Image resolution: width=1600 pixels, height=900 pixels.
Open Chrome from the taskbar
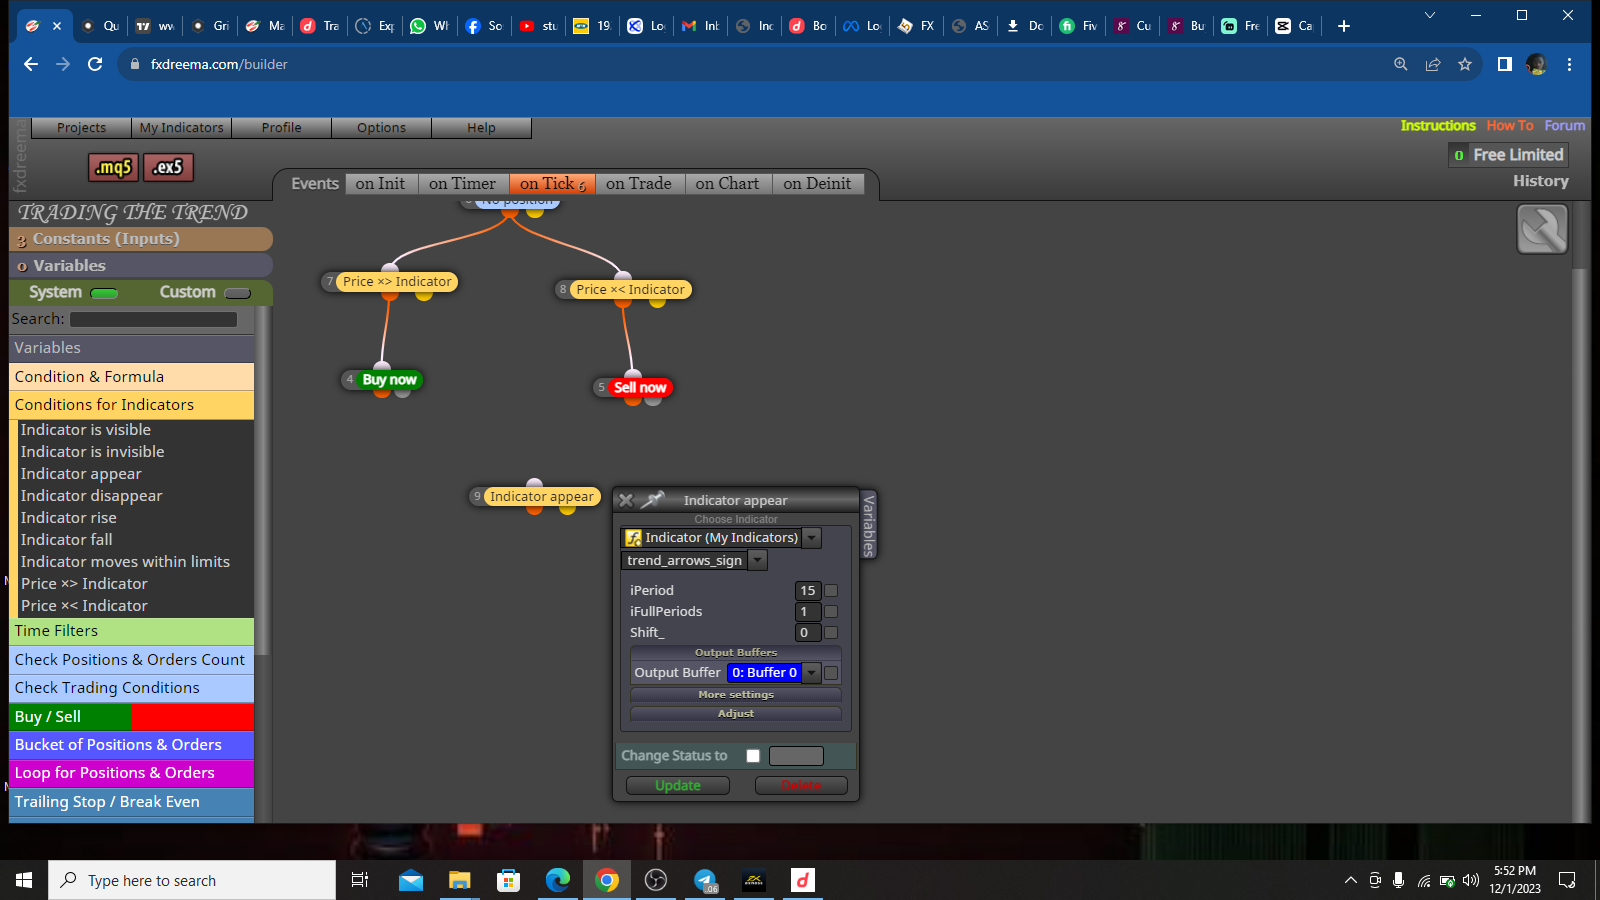coord(607,880)
